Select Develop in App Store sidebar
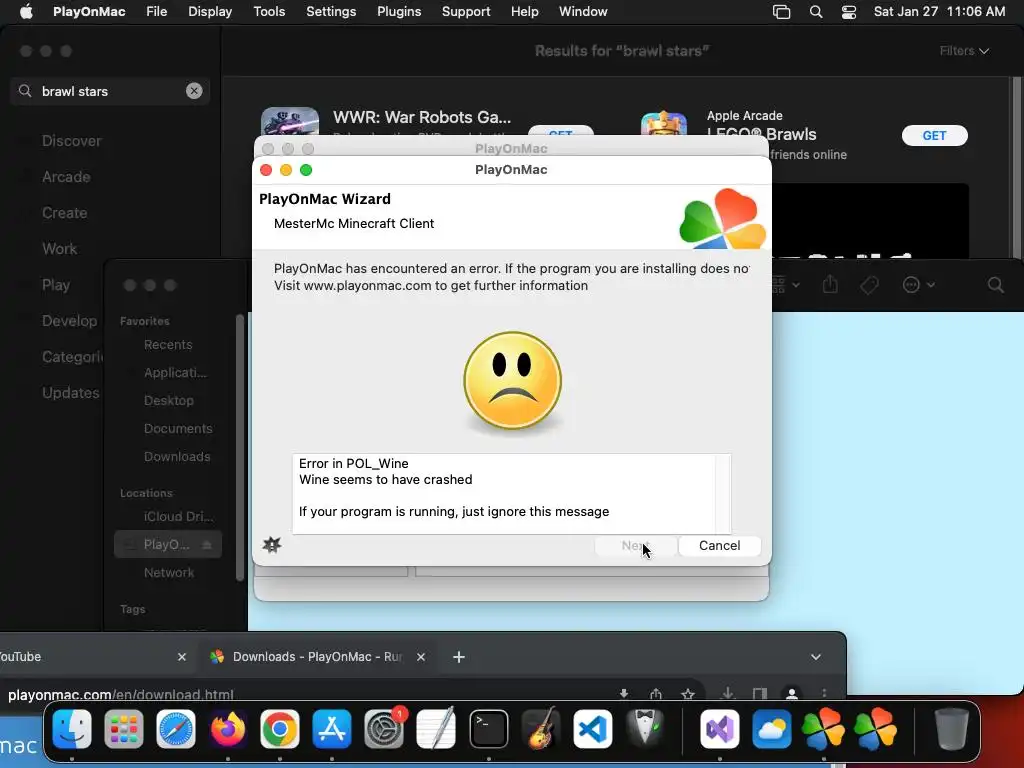This screenshot has height=768, width=1024. [69, 321]
